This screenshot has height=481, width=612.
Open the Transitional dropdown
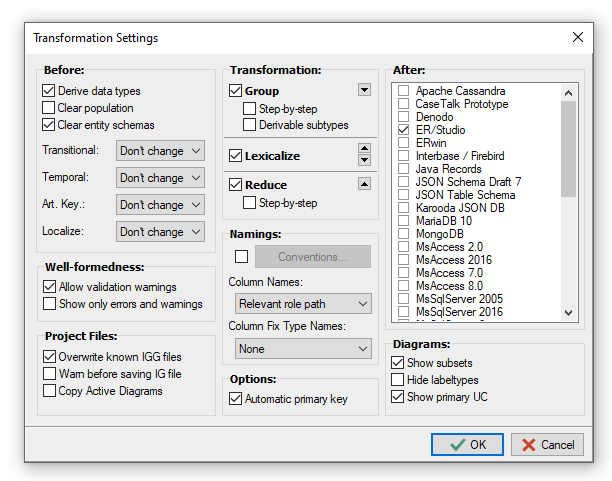point(160,151)
